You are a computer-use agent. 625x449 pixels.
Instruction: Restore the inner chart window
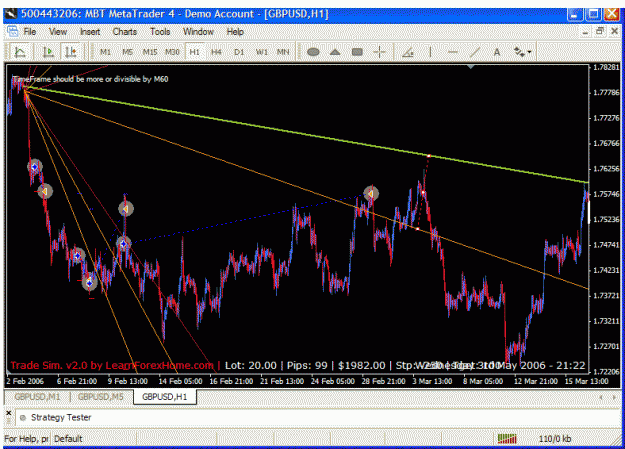[x=600, y=32]
